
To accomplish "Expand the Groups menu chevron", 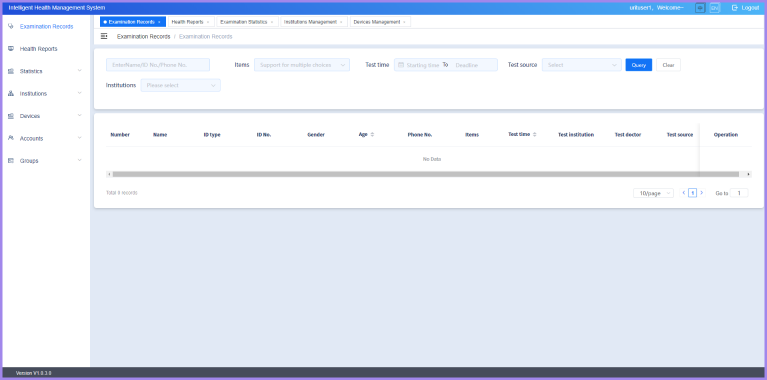I will 79,160.
